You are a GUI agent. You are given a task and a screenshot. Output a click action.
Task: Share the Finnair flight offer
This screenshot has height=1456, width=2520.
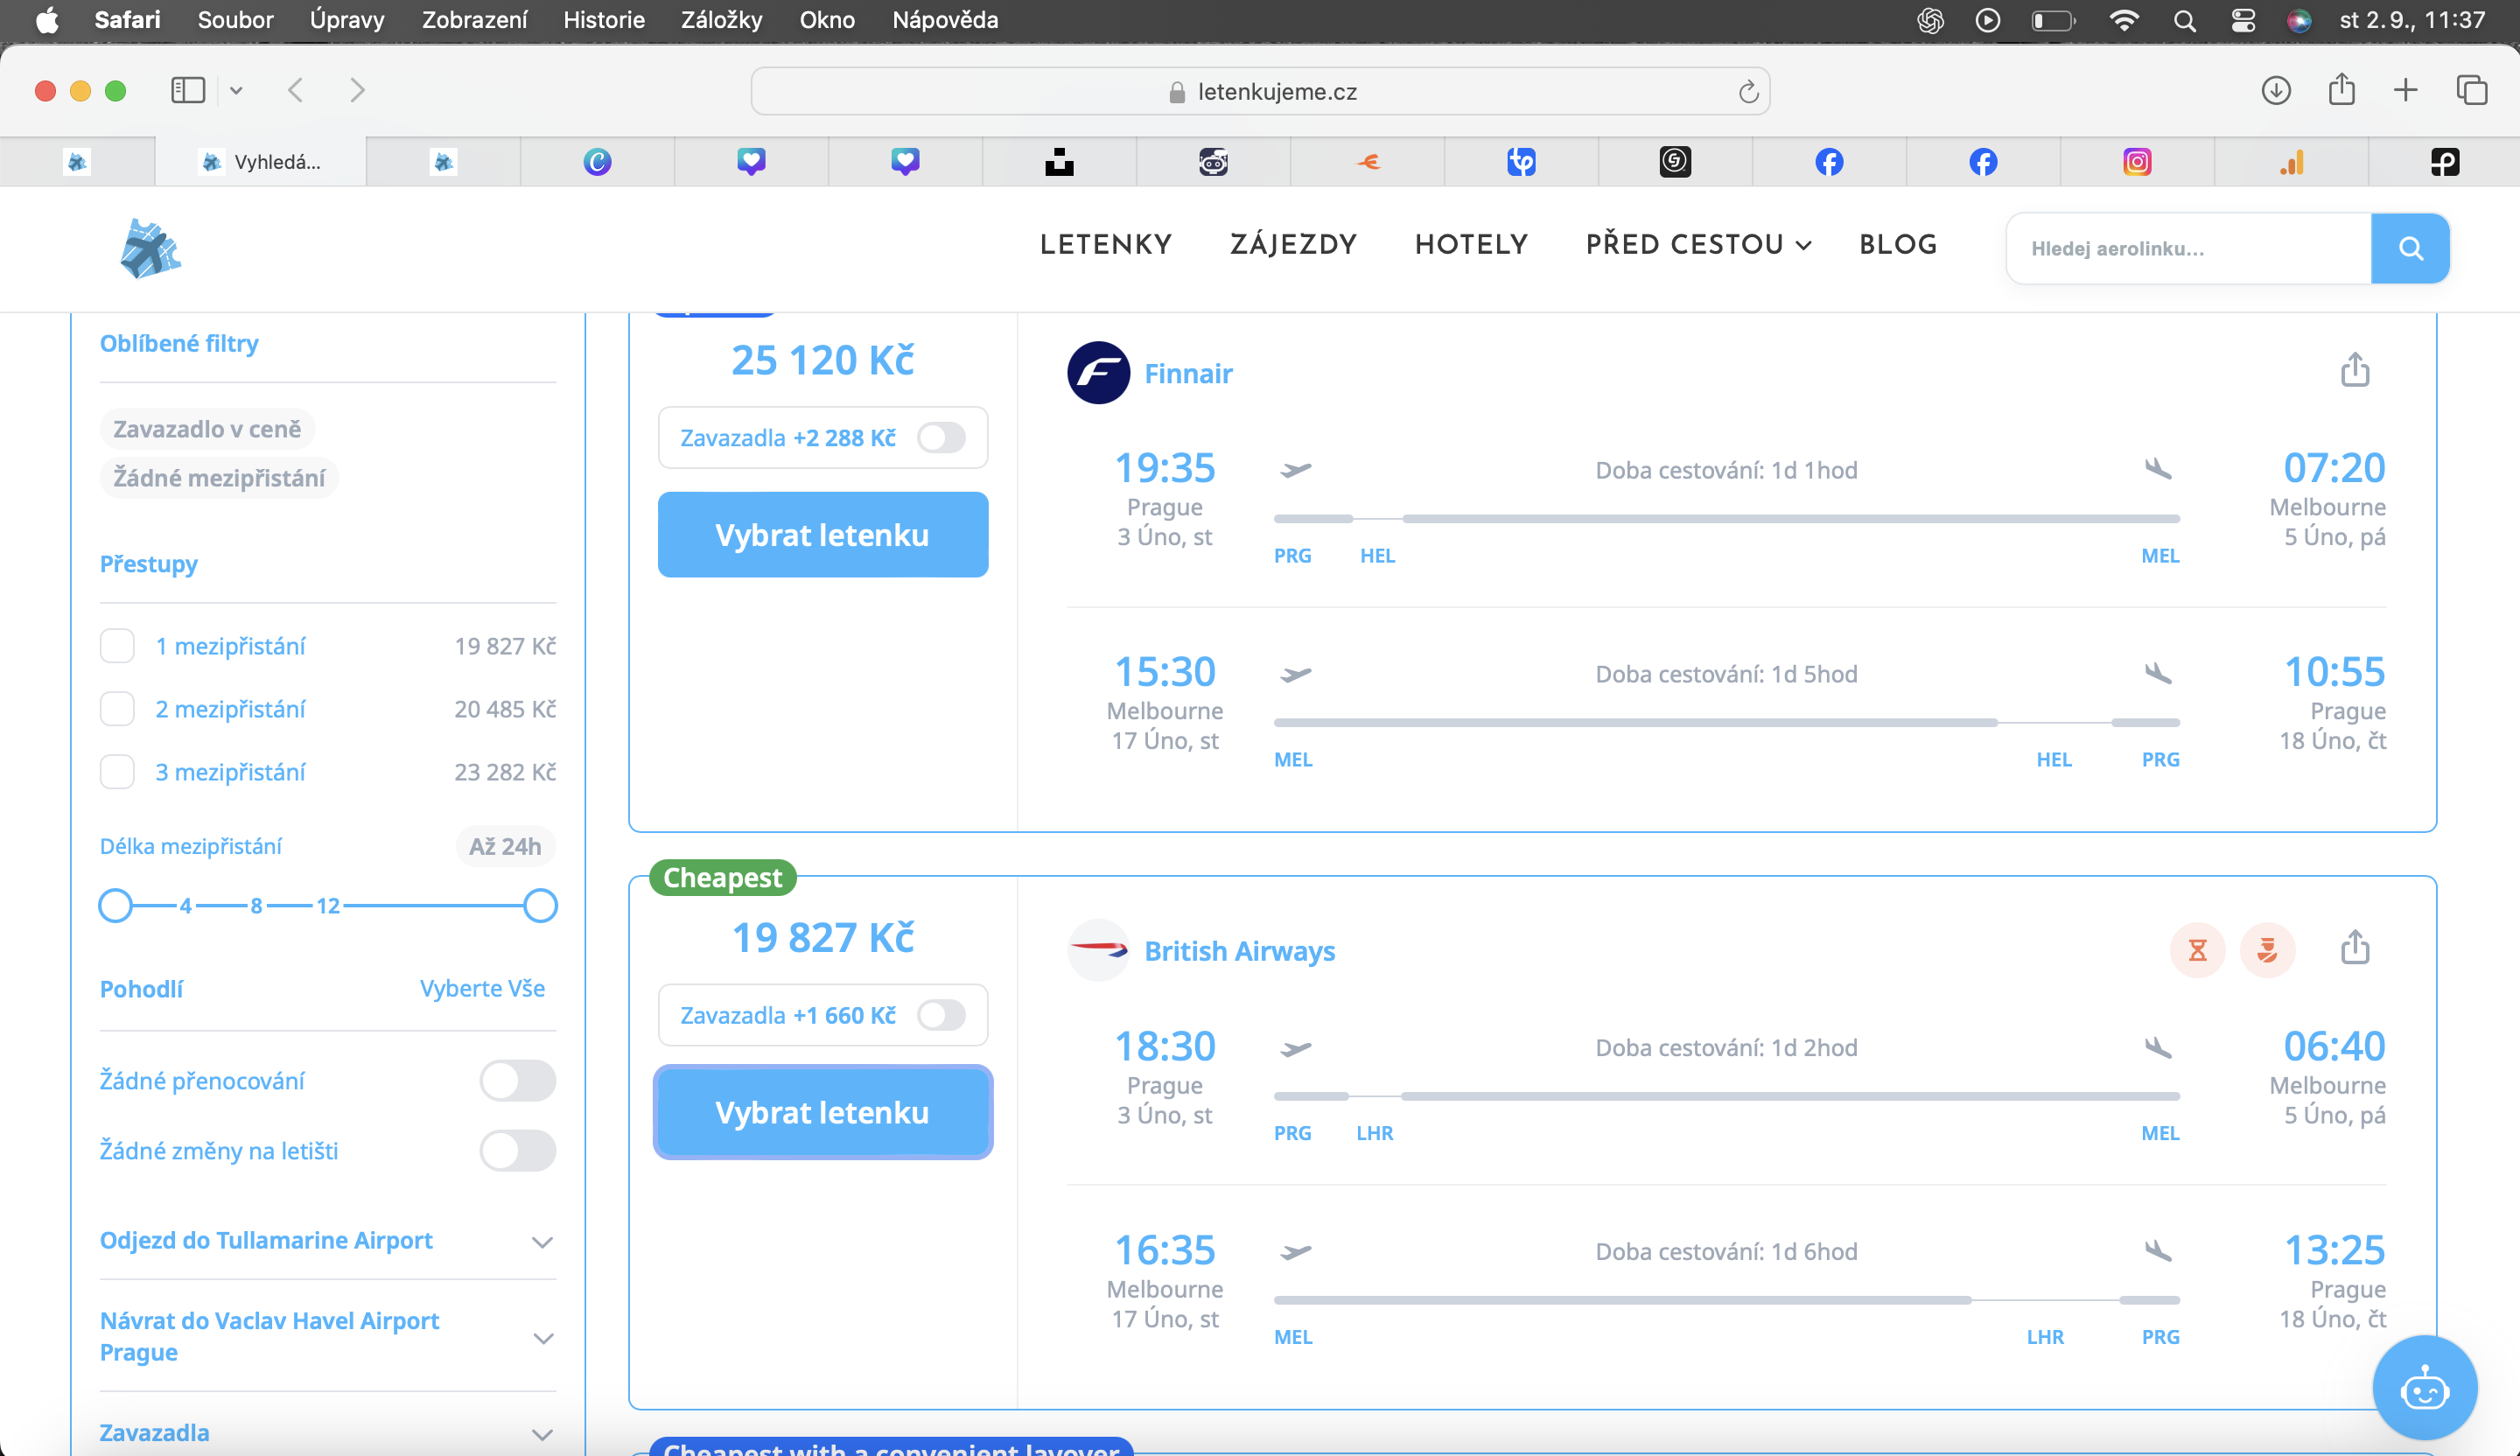pos(2355,369)
